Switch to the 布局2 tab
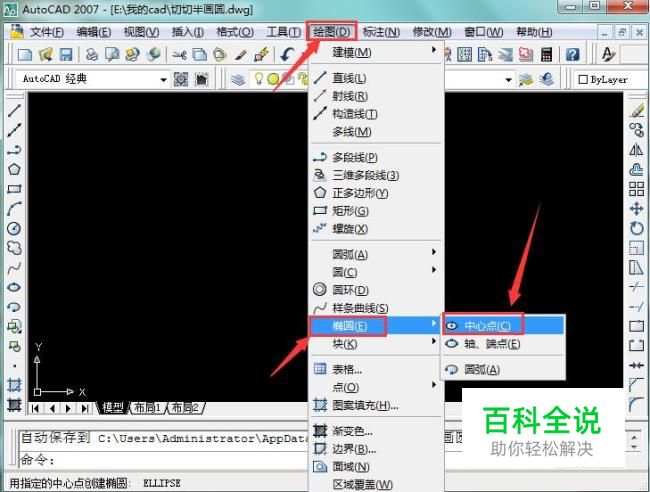Image resolution: width=650 pixels, height=492 pixels. click(184, 408)
